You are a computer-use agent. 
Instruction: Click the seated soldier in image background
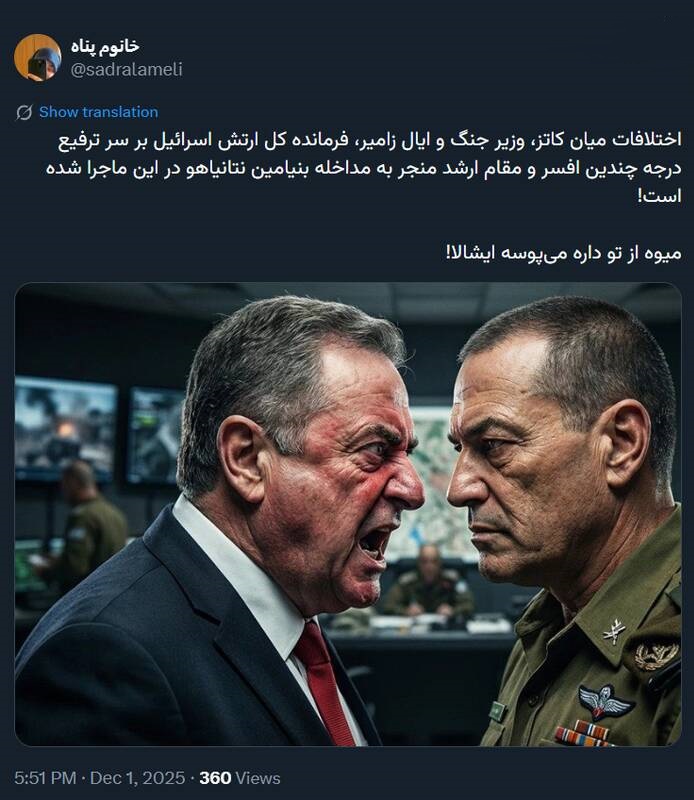pyautogui.click(x=428, y=582)
